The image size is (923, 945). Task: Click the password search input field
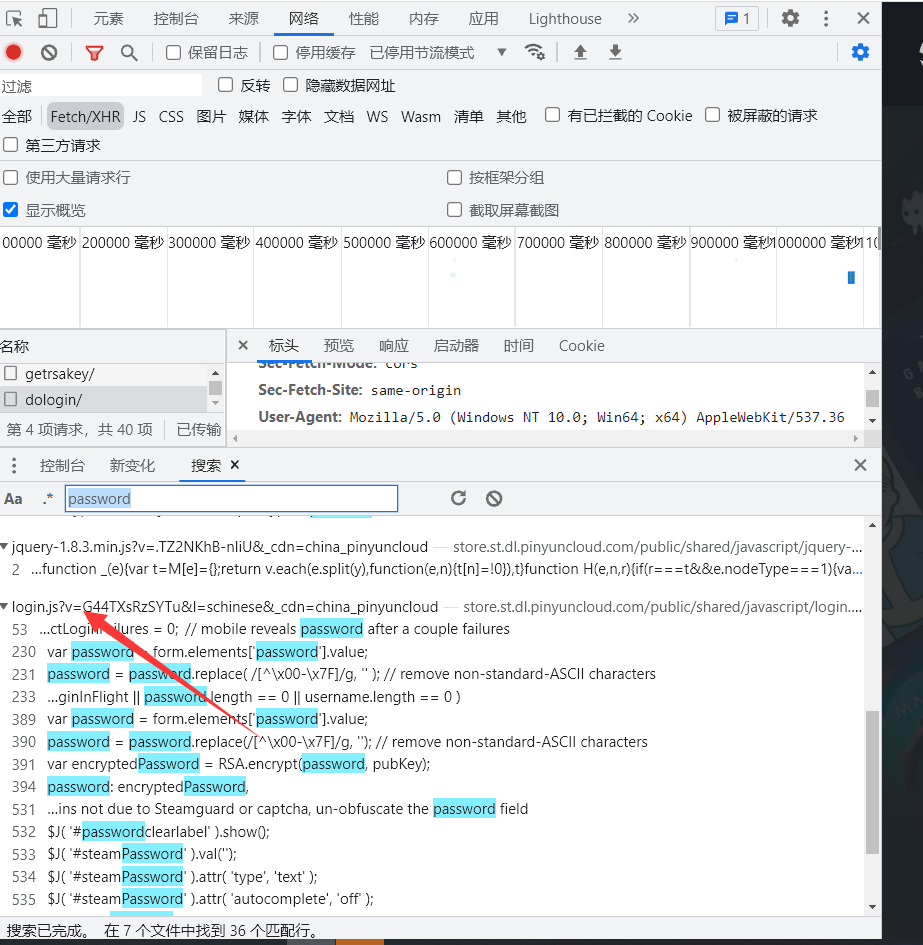click(x=231, y=498)
